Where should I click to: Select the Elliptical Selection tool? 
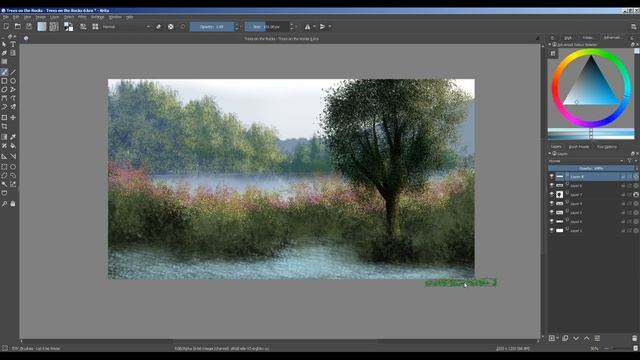[13, 167]
